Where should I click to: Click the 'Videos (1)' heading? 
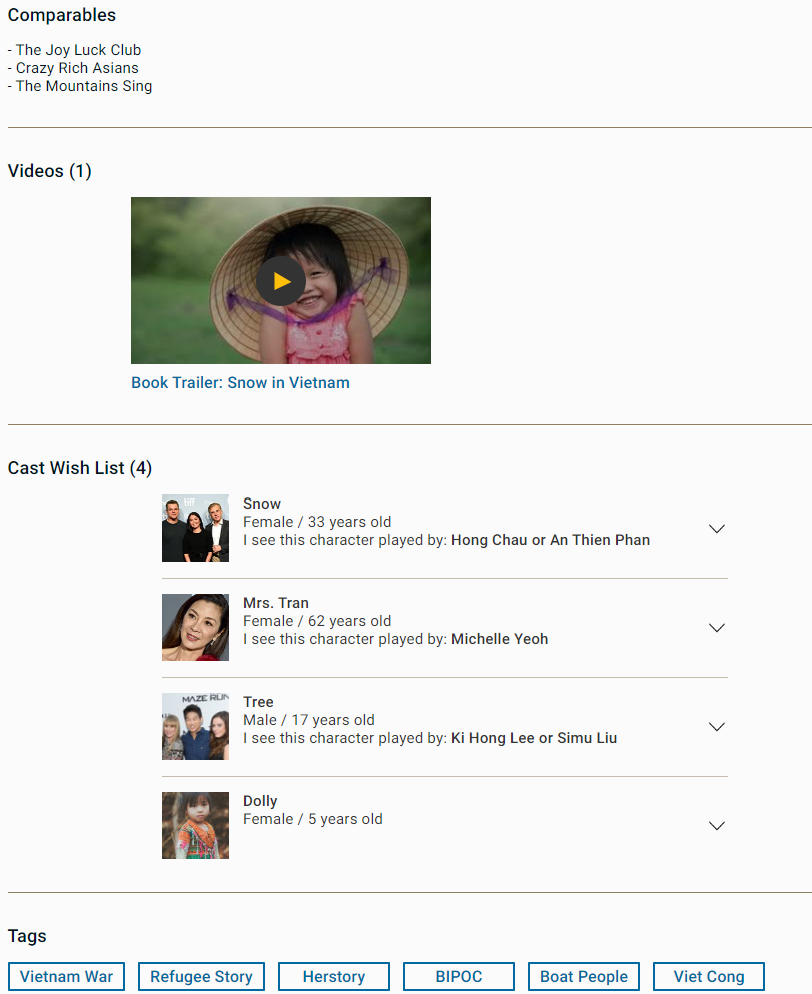[x=49, y=171]
